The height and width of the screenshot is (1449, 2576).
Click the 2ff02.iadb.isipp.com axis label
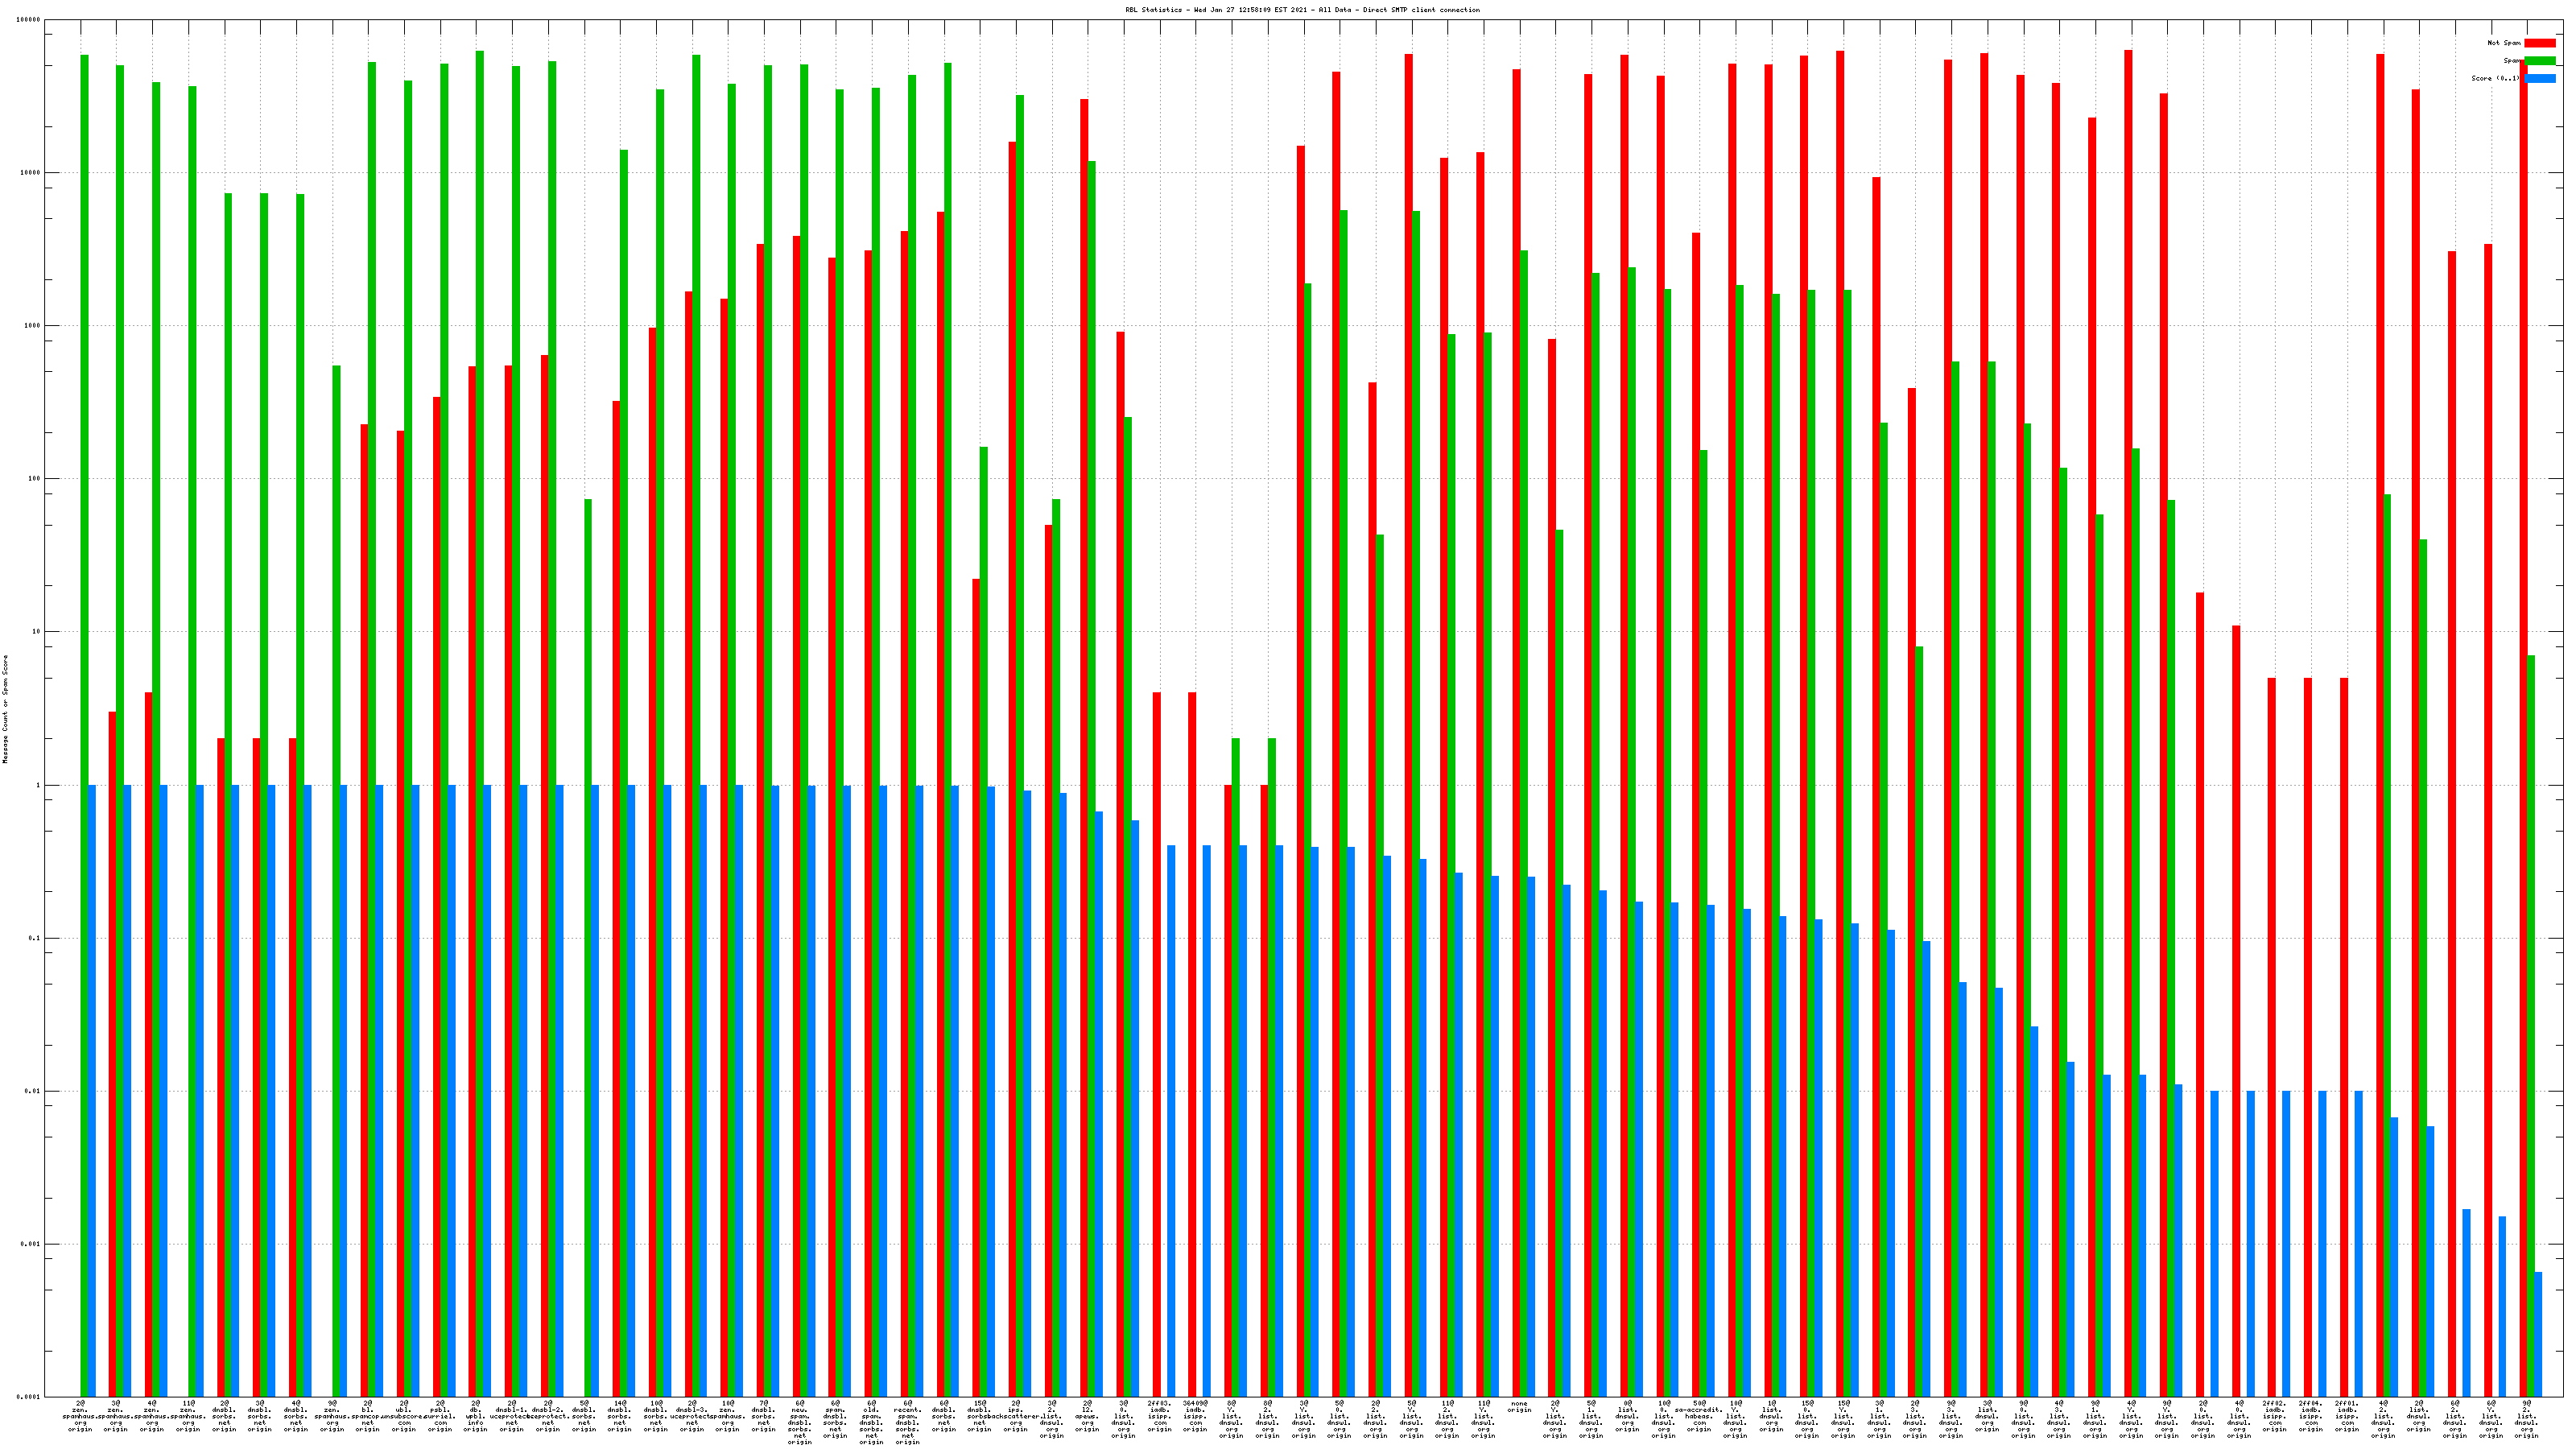pyautogui.click(x=2275, y=1416)
